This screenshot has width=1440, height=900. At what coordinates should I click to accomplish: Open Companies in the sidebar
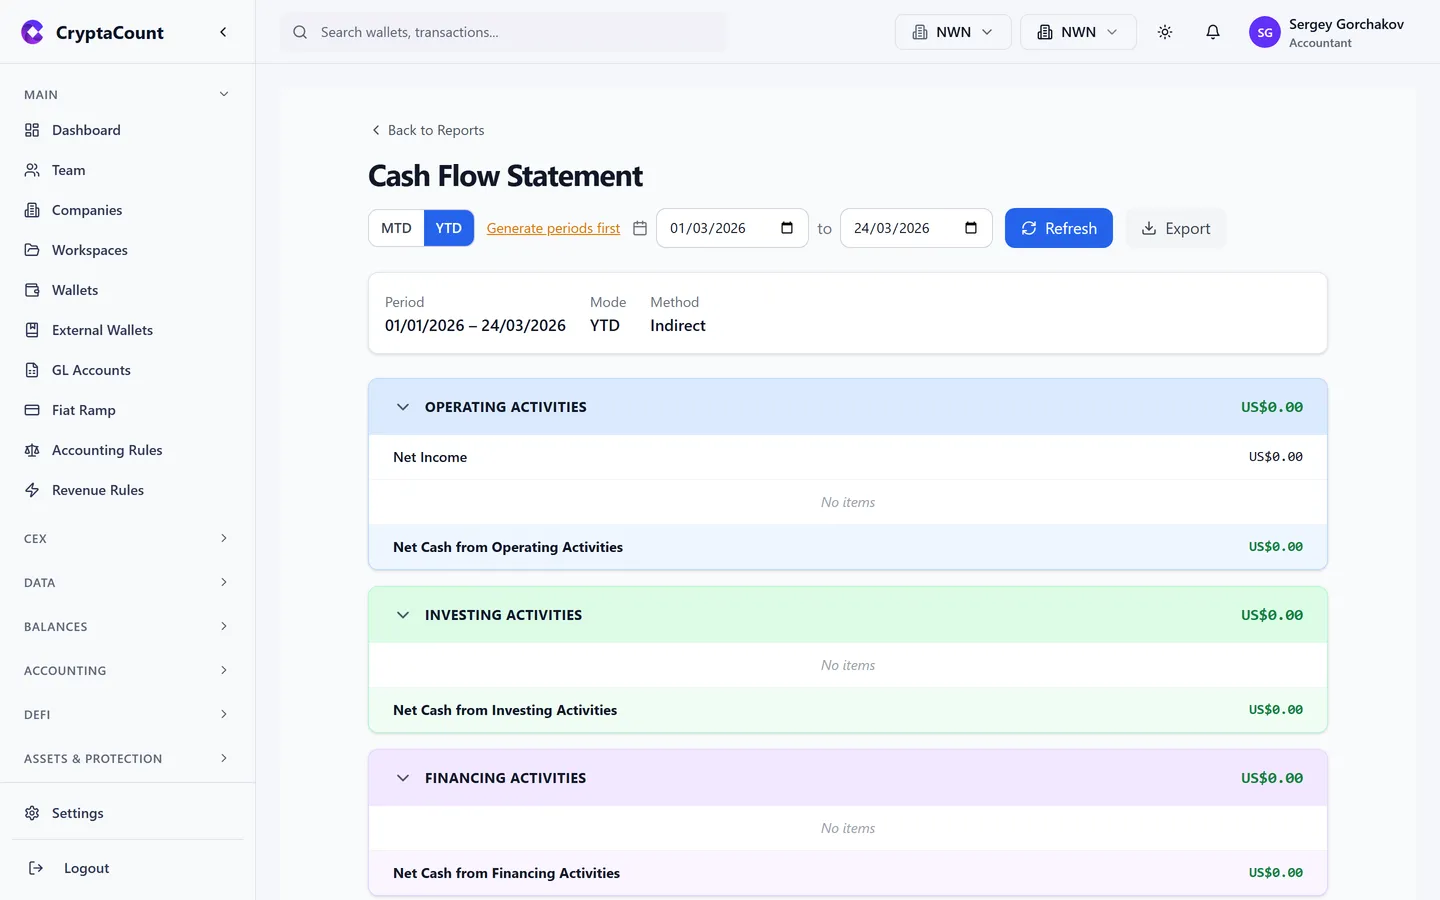(127, 210)
